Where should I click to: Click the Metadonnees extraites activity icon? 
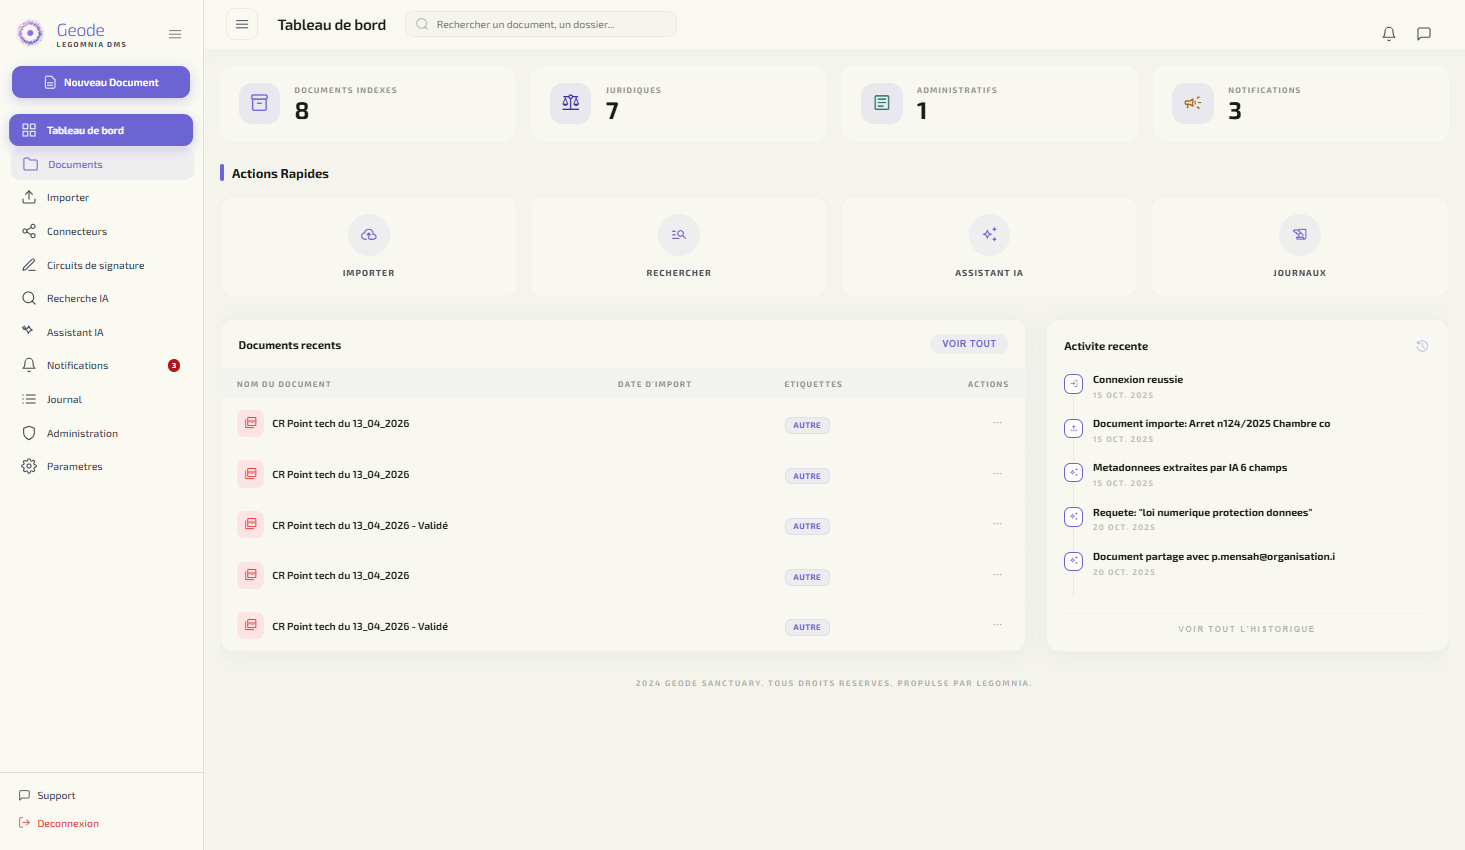tap(1074, 472)
